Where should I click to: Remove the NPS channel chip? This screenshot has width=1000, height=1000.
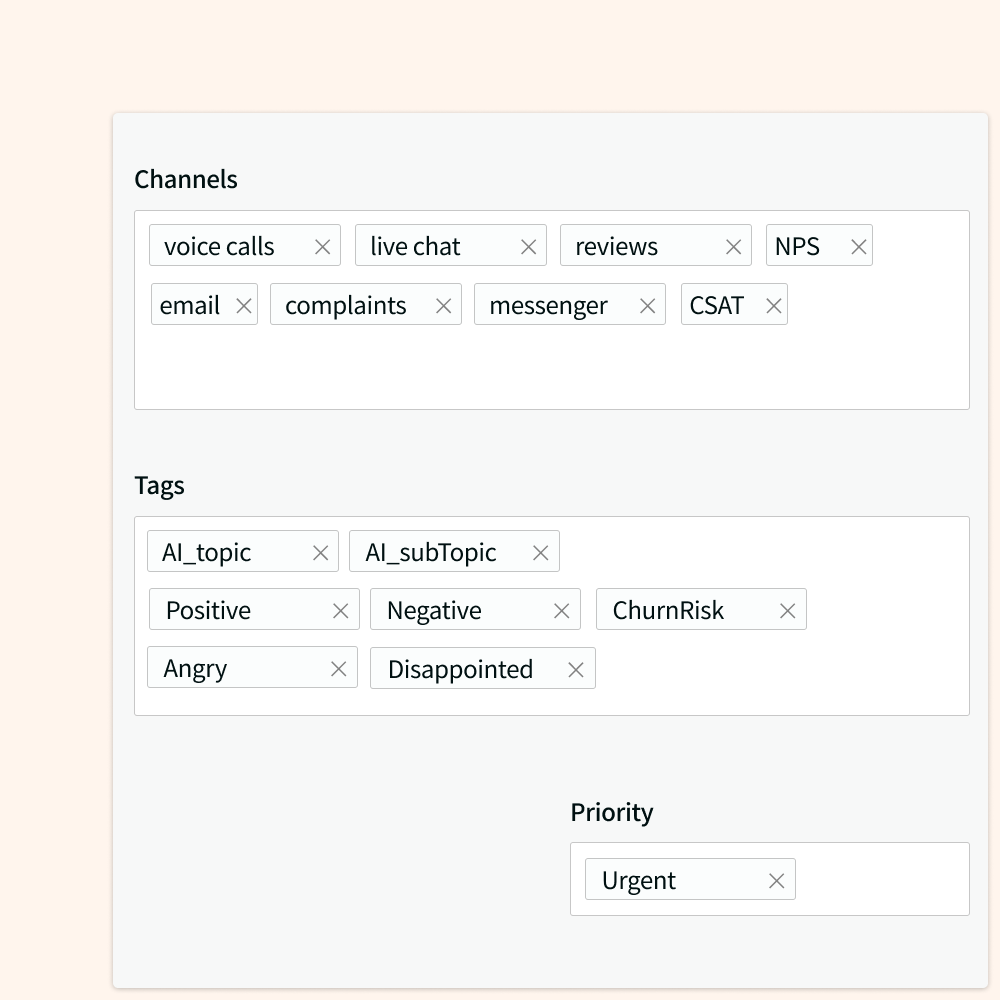pos(857,245)
